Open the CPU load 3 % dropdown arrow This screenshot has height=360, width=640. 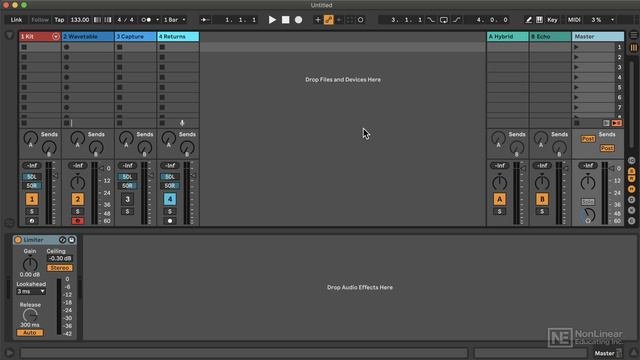pyautogui.click(x=612, y=20)
